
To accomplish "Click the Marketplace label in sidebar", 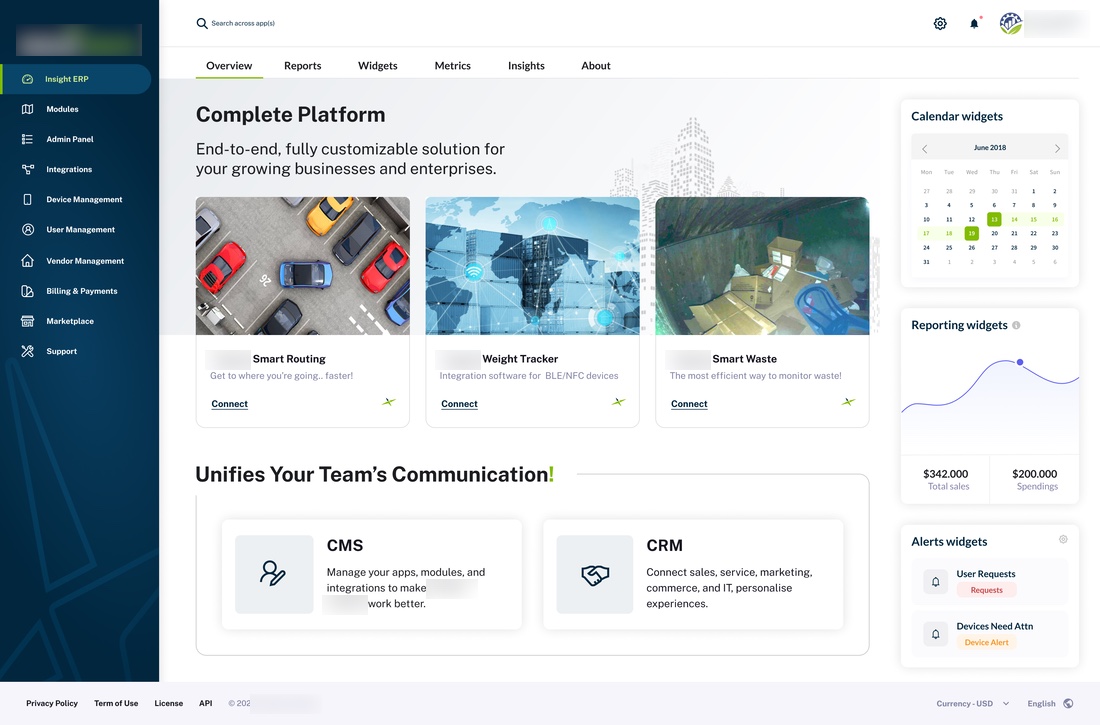I will (x=70, y=321).
